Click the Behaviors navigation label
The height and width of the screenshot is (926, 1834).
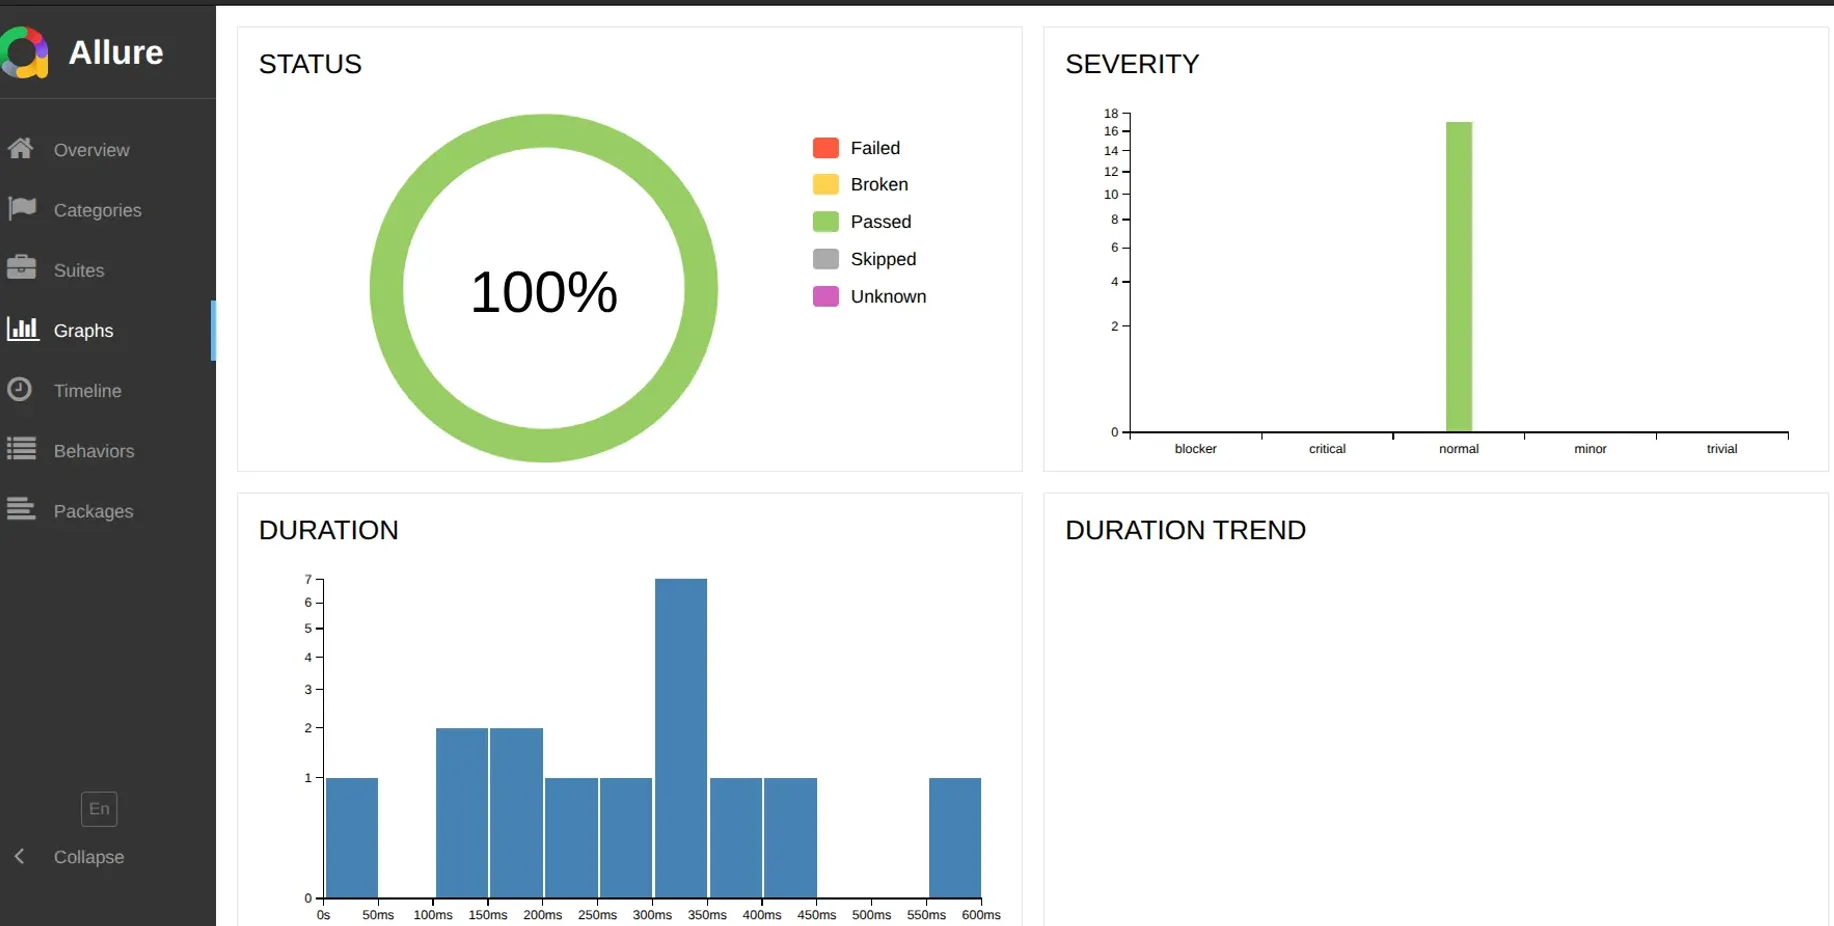pyautogui.click(x=94, y=450)
